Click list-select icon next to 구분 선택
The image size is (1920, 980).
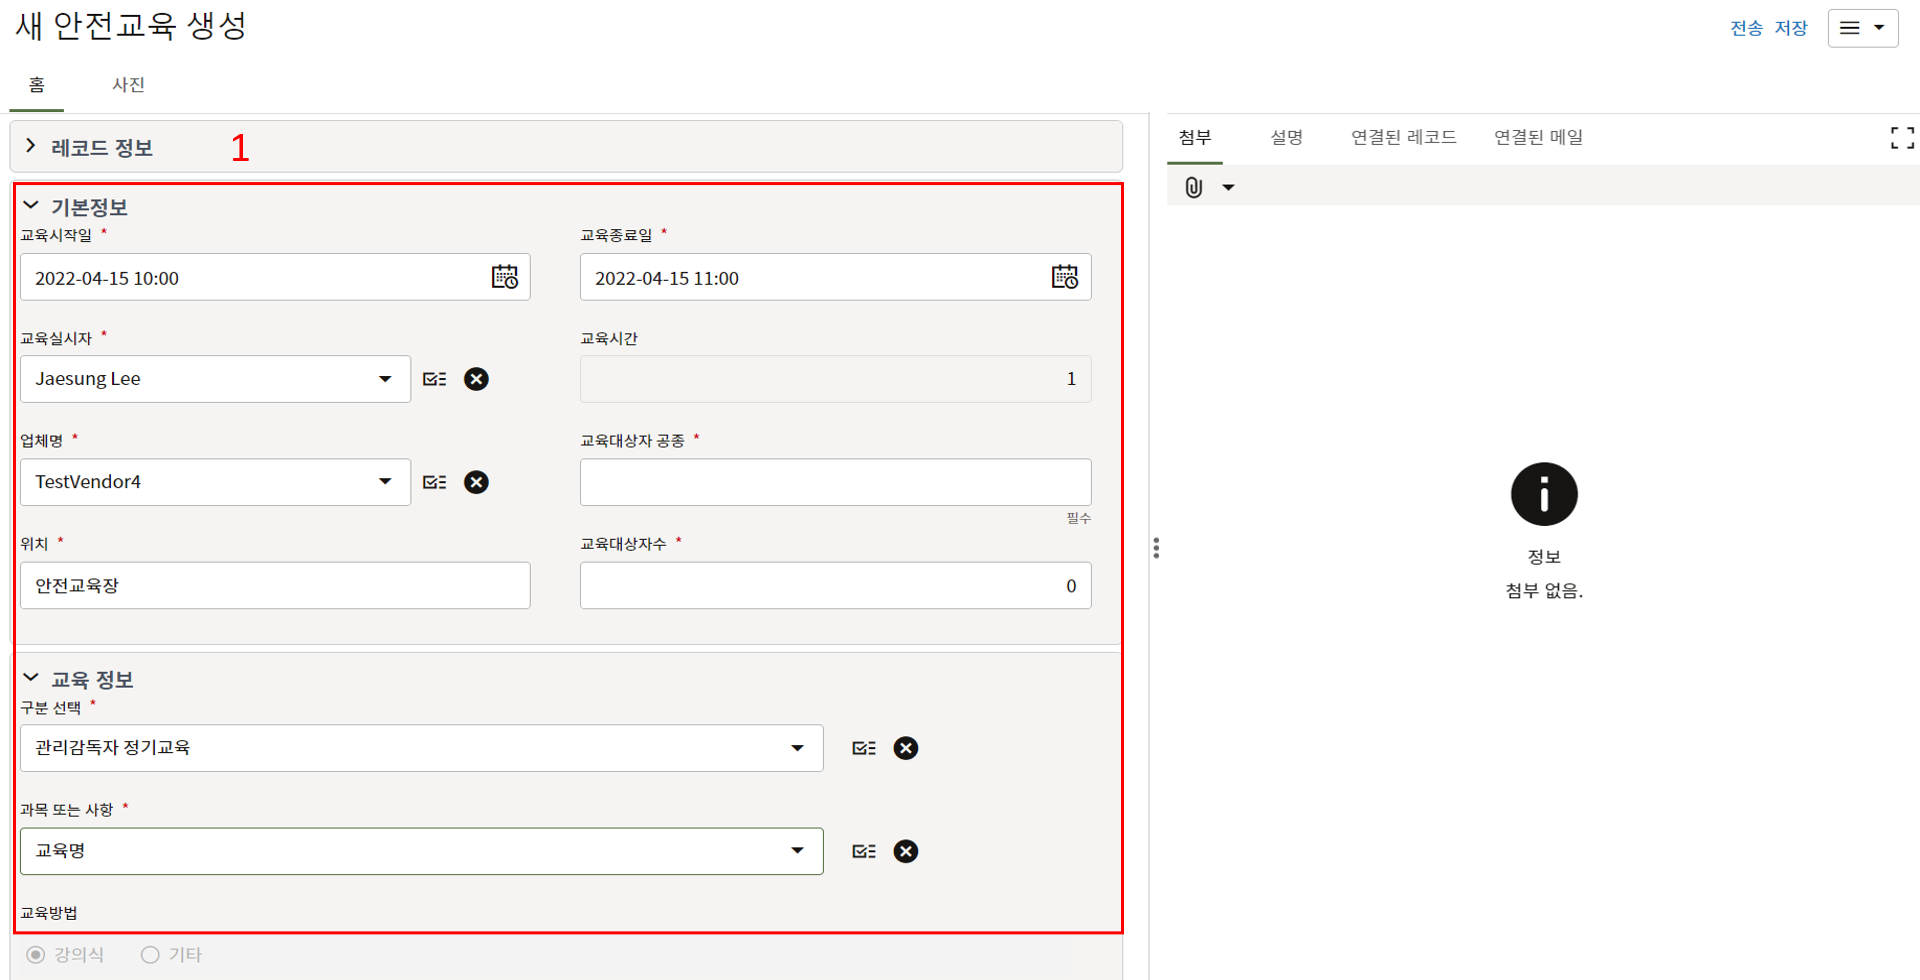864,748
